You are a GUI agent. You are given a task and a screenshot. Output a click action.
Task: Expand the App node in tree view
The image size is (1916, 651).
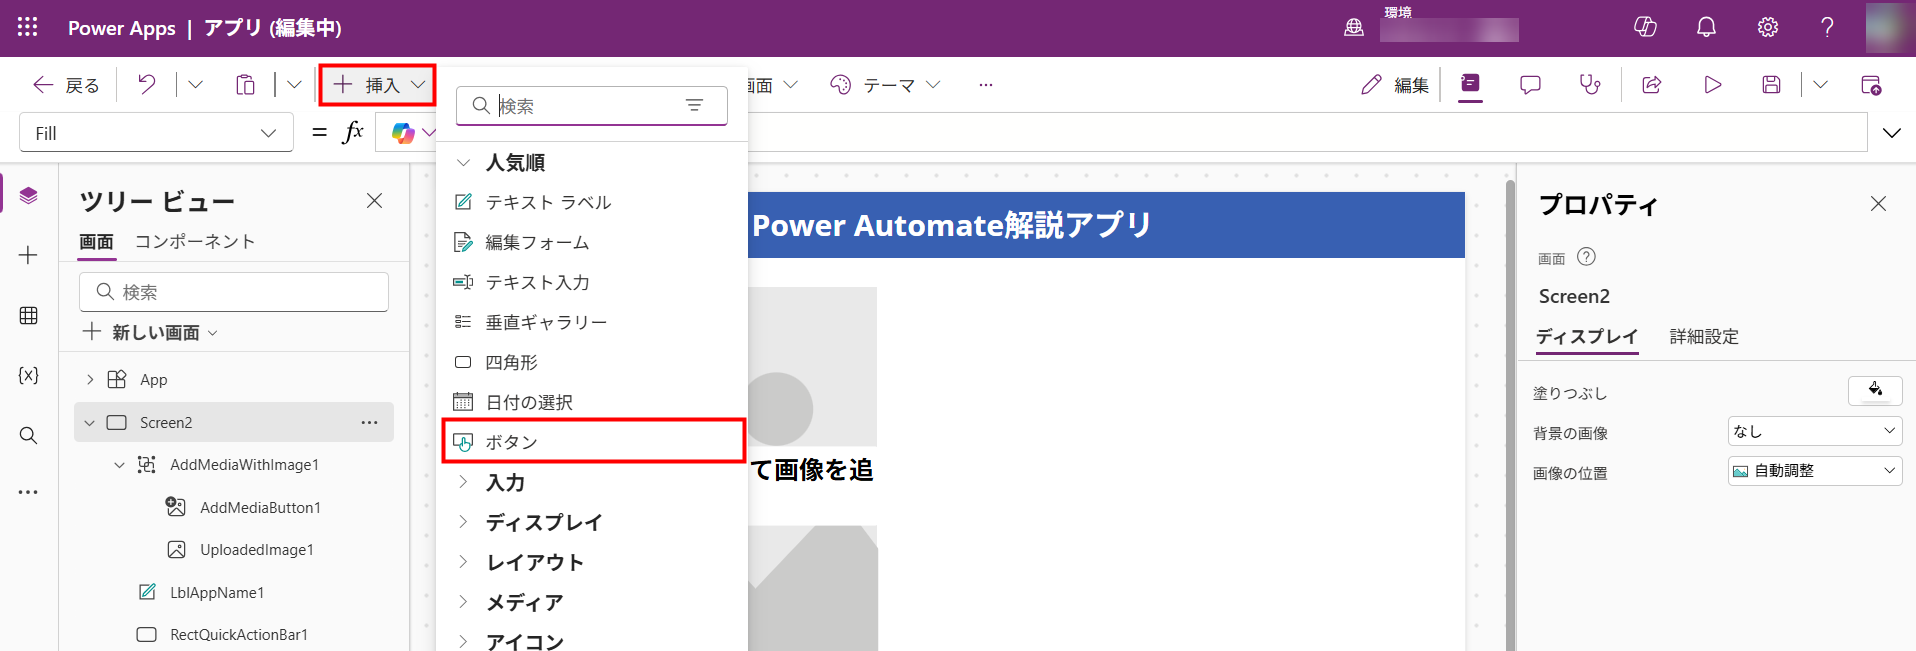click(x=90, y=379)
